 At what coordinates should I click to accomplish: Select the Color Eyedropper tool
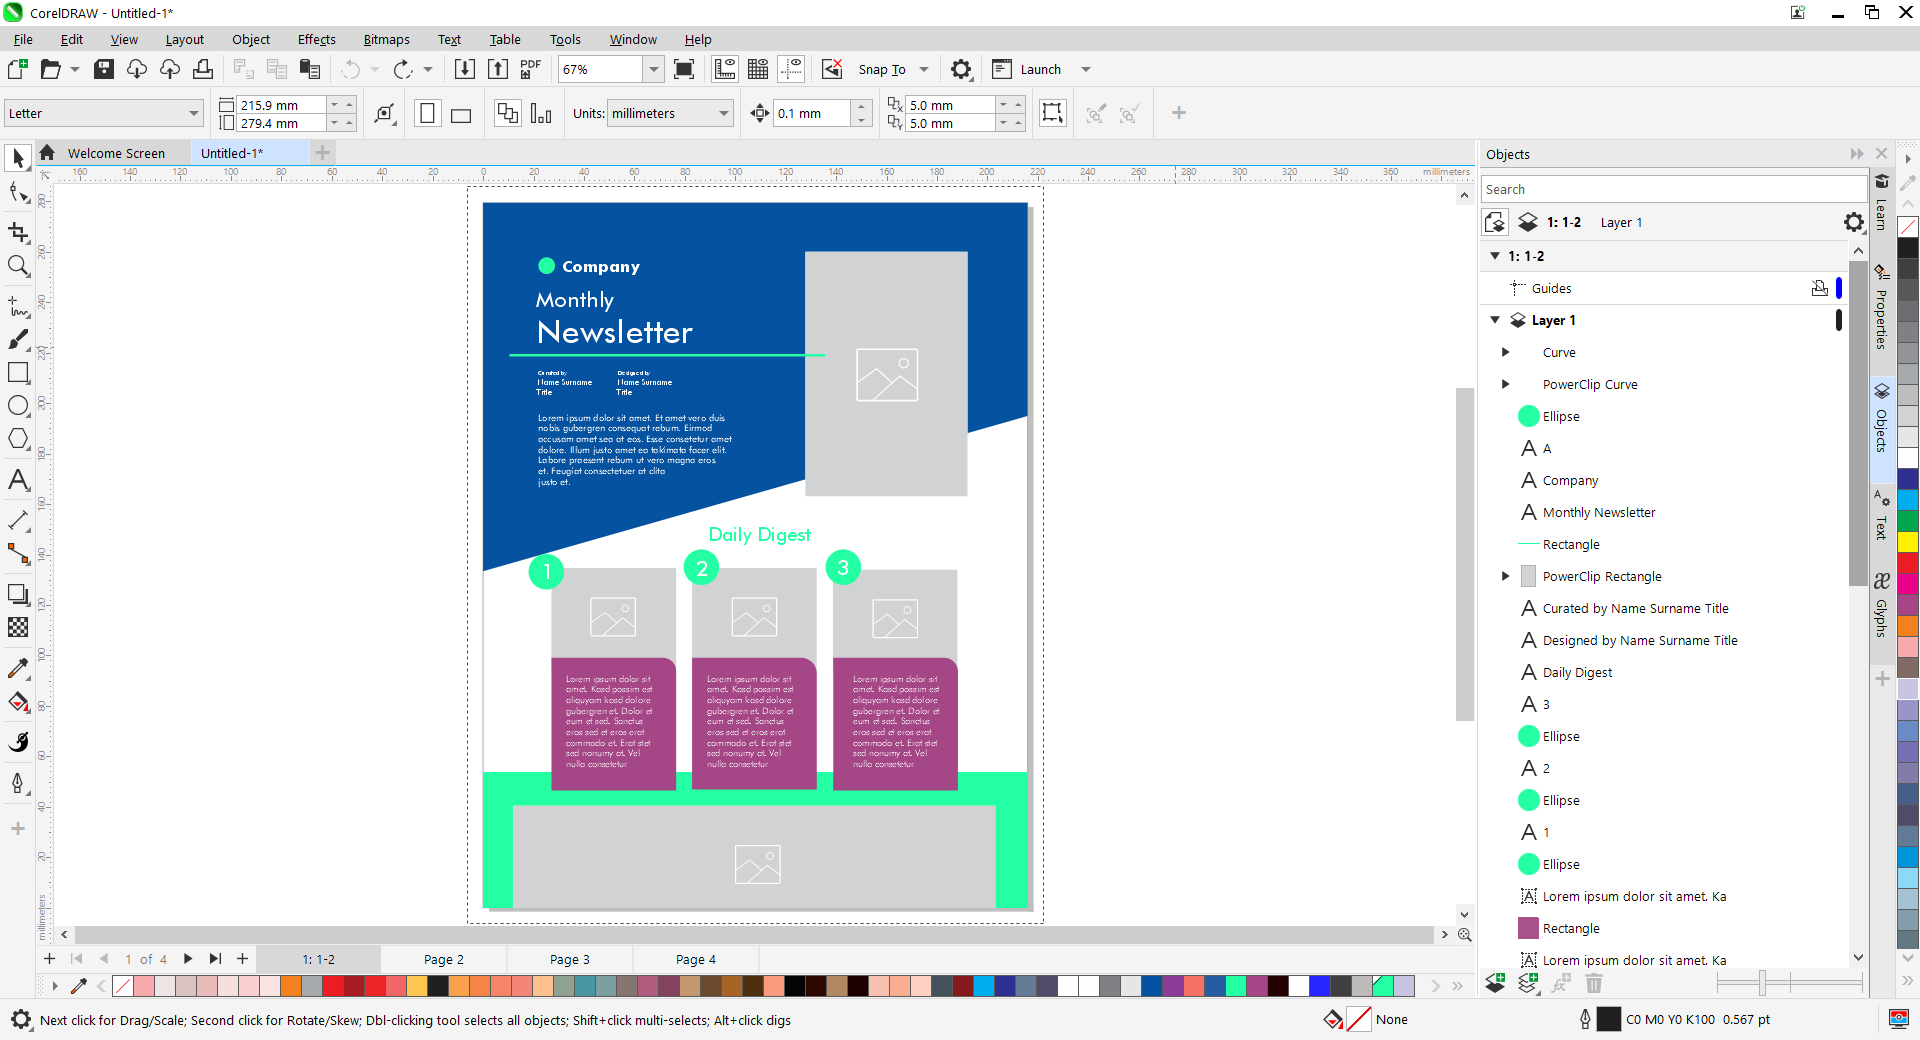(x=18, y=668)
